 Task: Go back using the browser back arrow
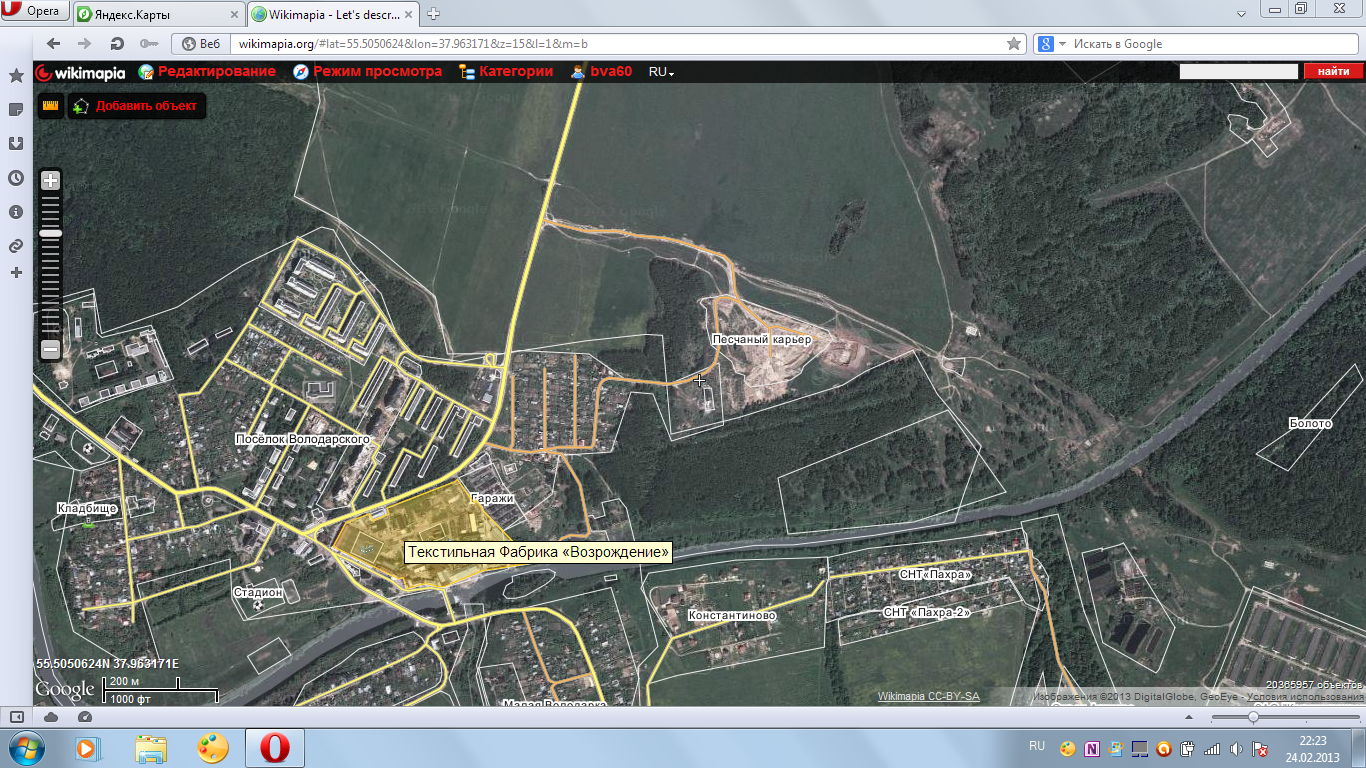point(54,44)
